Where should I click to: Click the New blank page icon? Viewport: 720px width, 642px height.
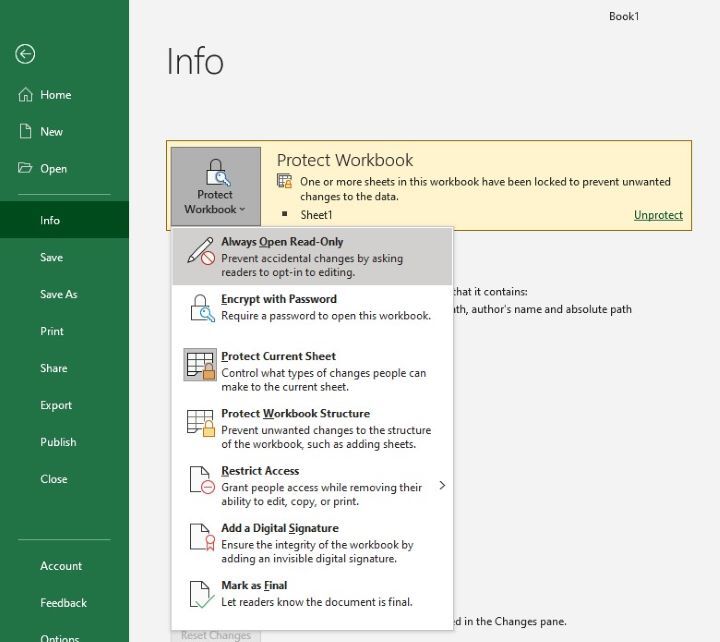click(x=25, y=131)
